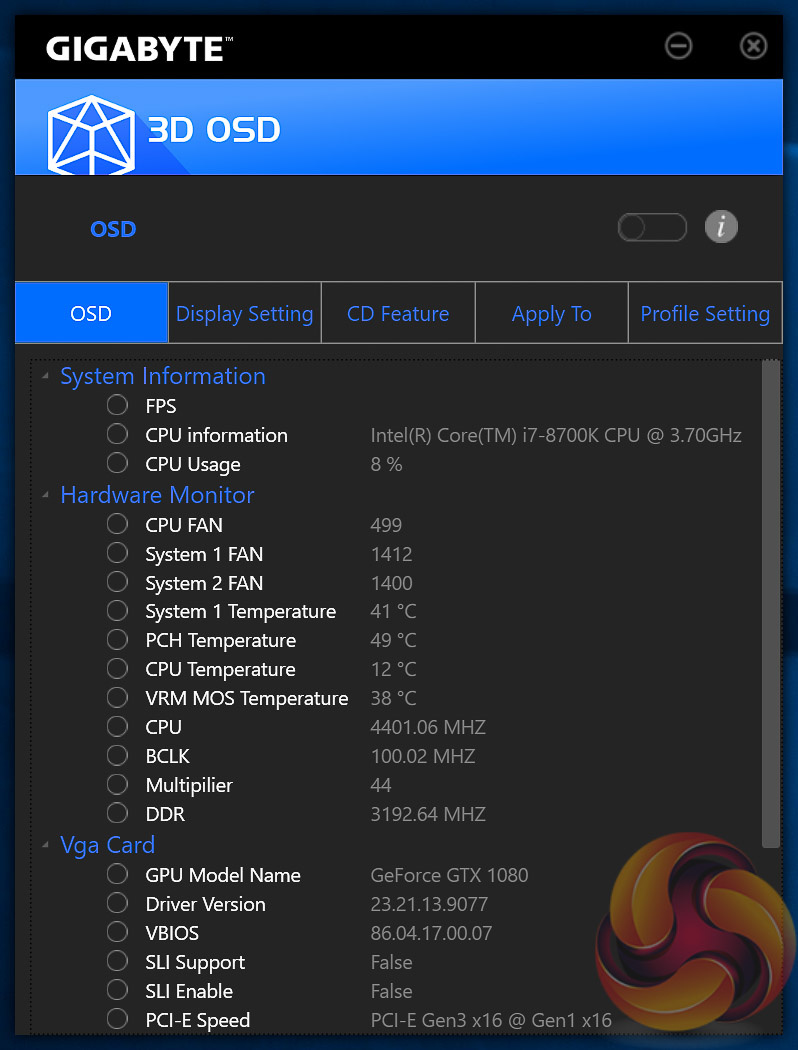Click the PCI-E Gen3 x16 value text
Screen dimensions: 798x1050
tap(491, 1020)
